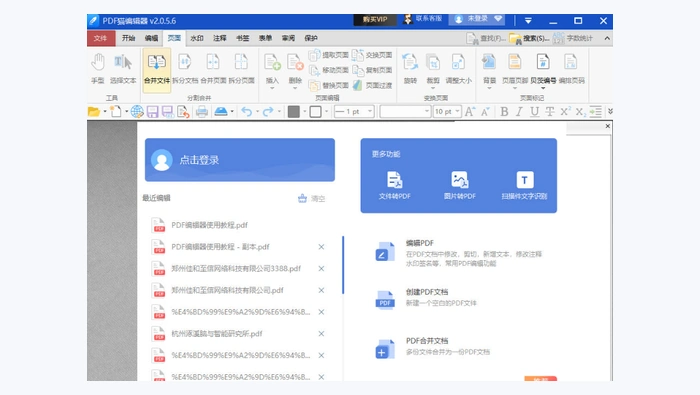Toggle Strikethrough formatting

click(550, 112)
